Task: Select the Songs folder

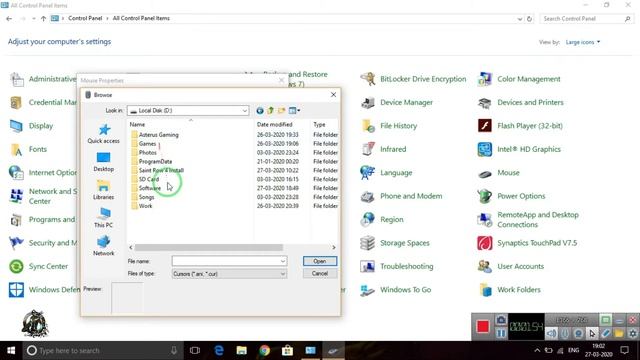Action: click(142, 197)
